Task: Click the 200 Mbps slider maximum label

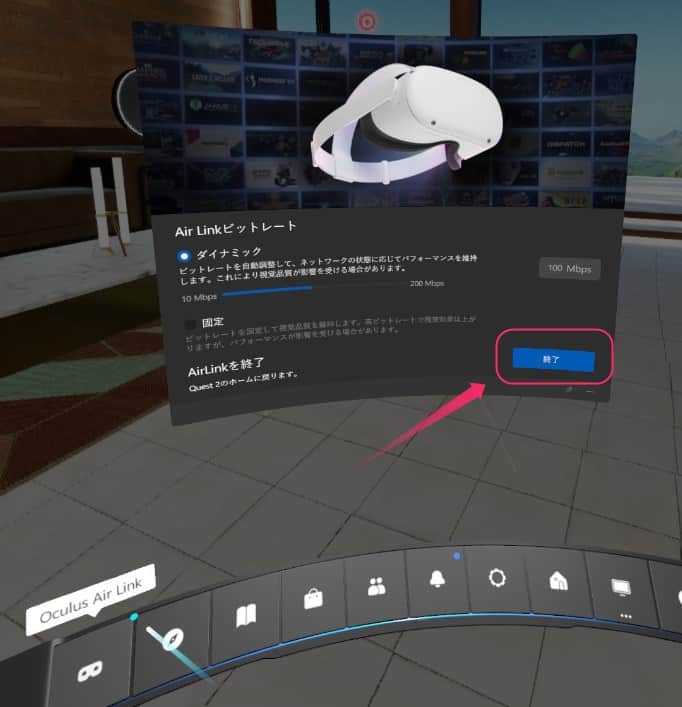Action: click(427, 283)
